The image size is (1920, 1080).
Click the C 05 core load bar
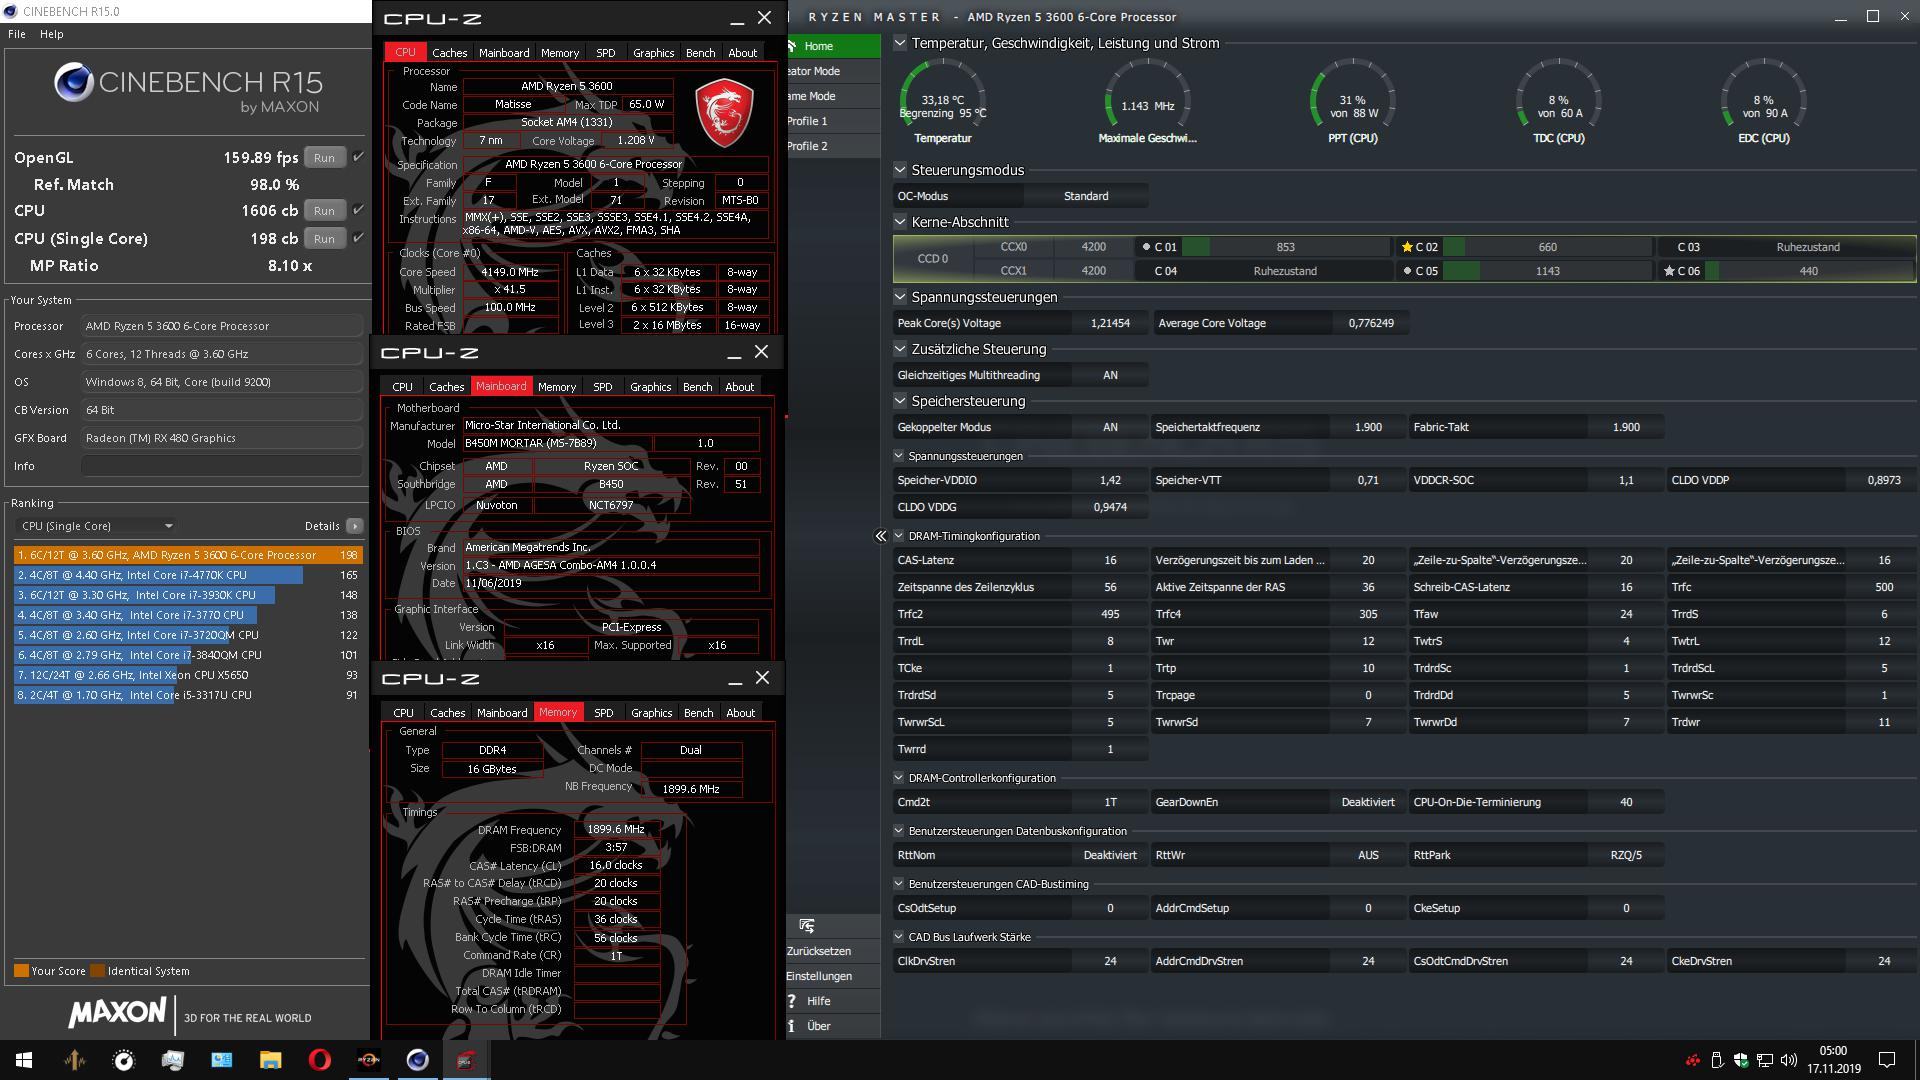(1547, 271)
